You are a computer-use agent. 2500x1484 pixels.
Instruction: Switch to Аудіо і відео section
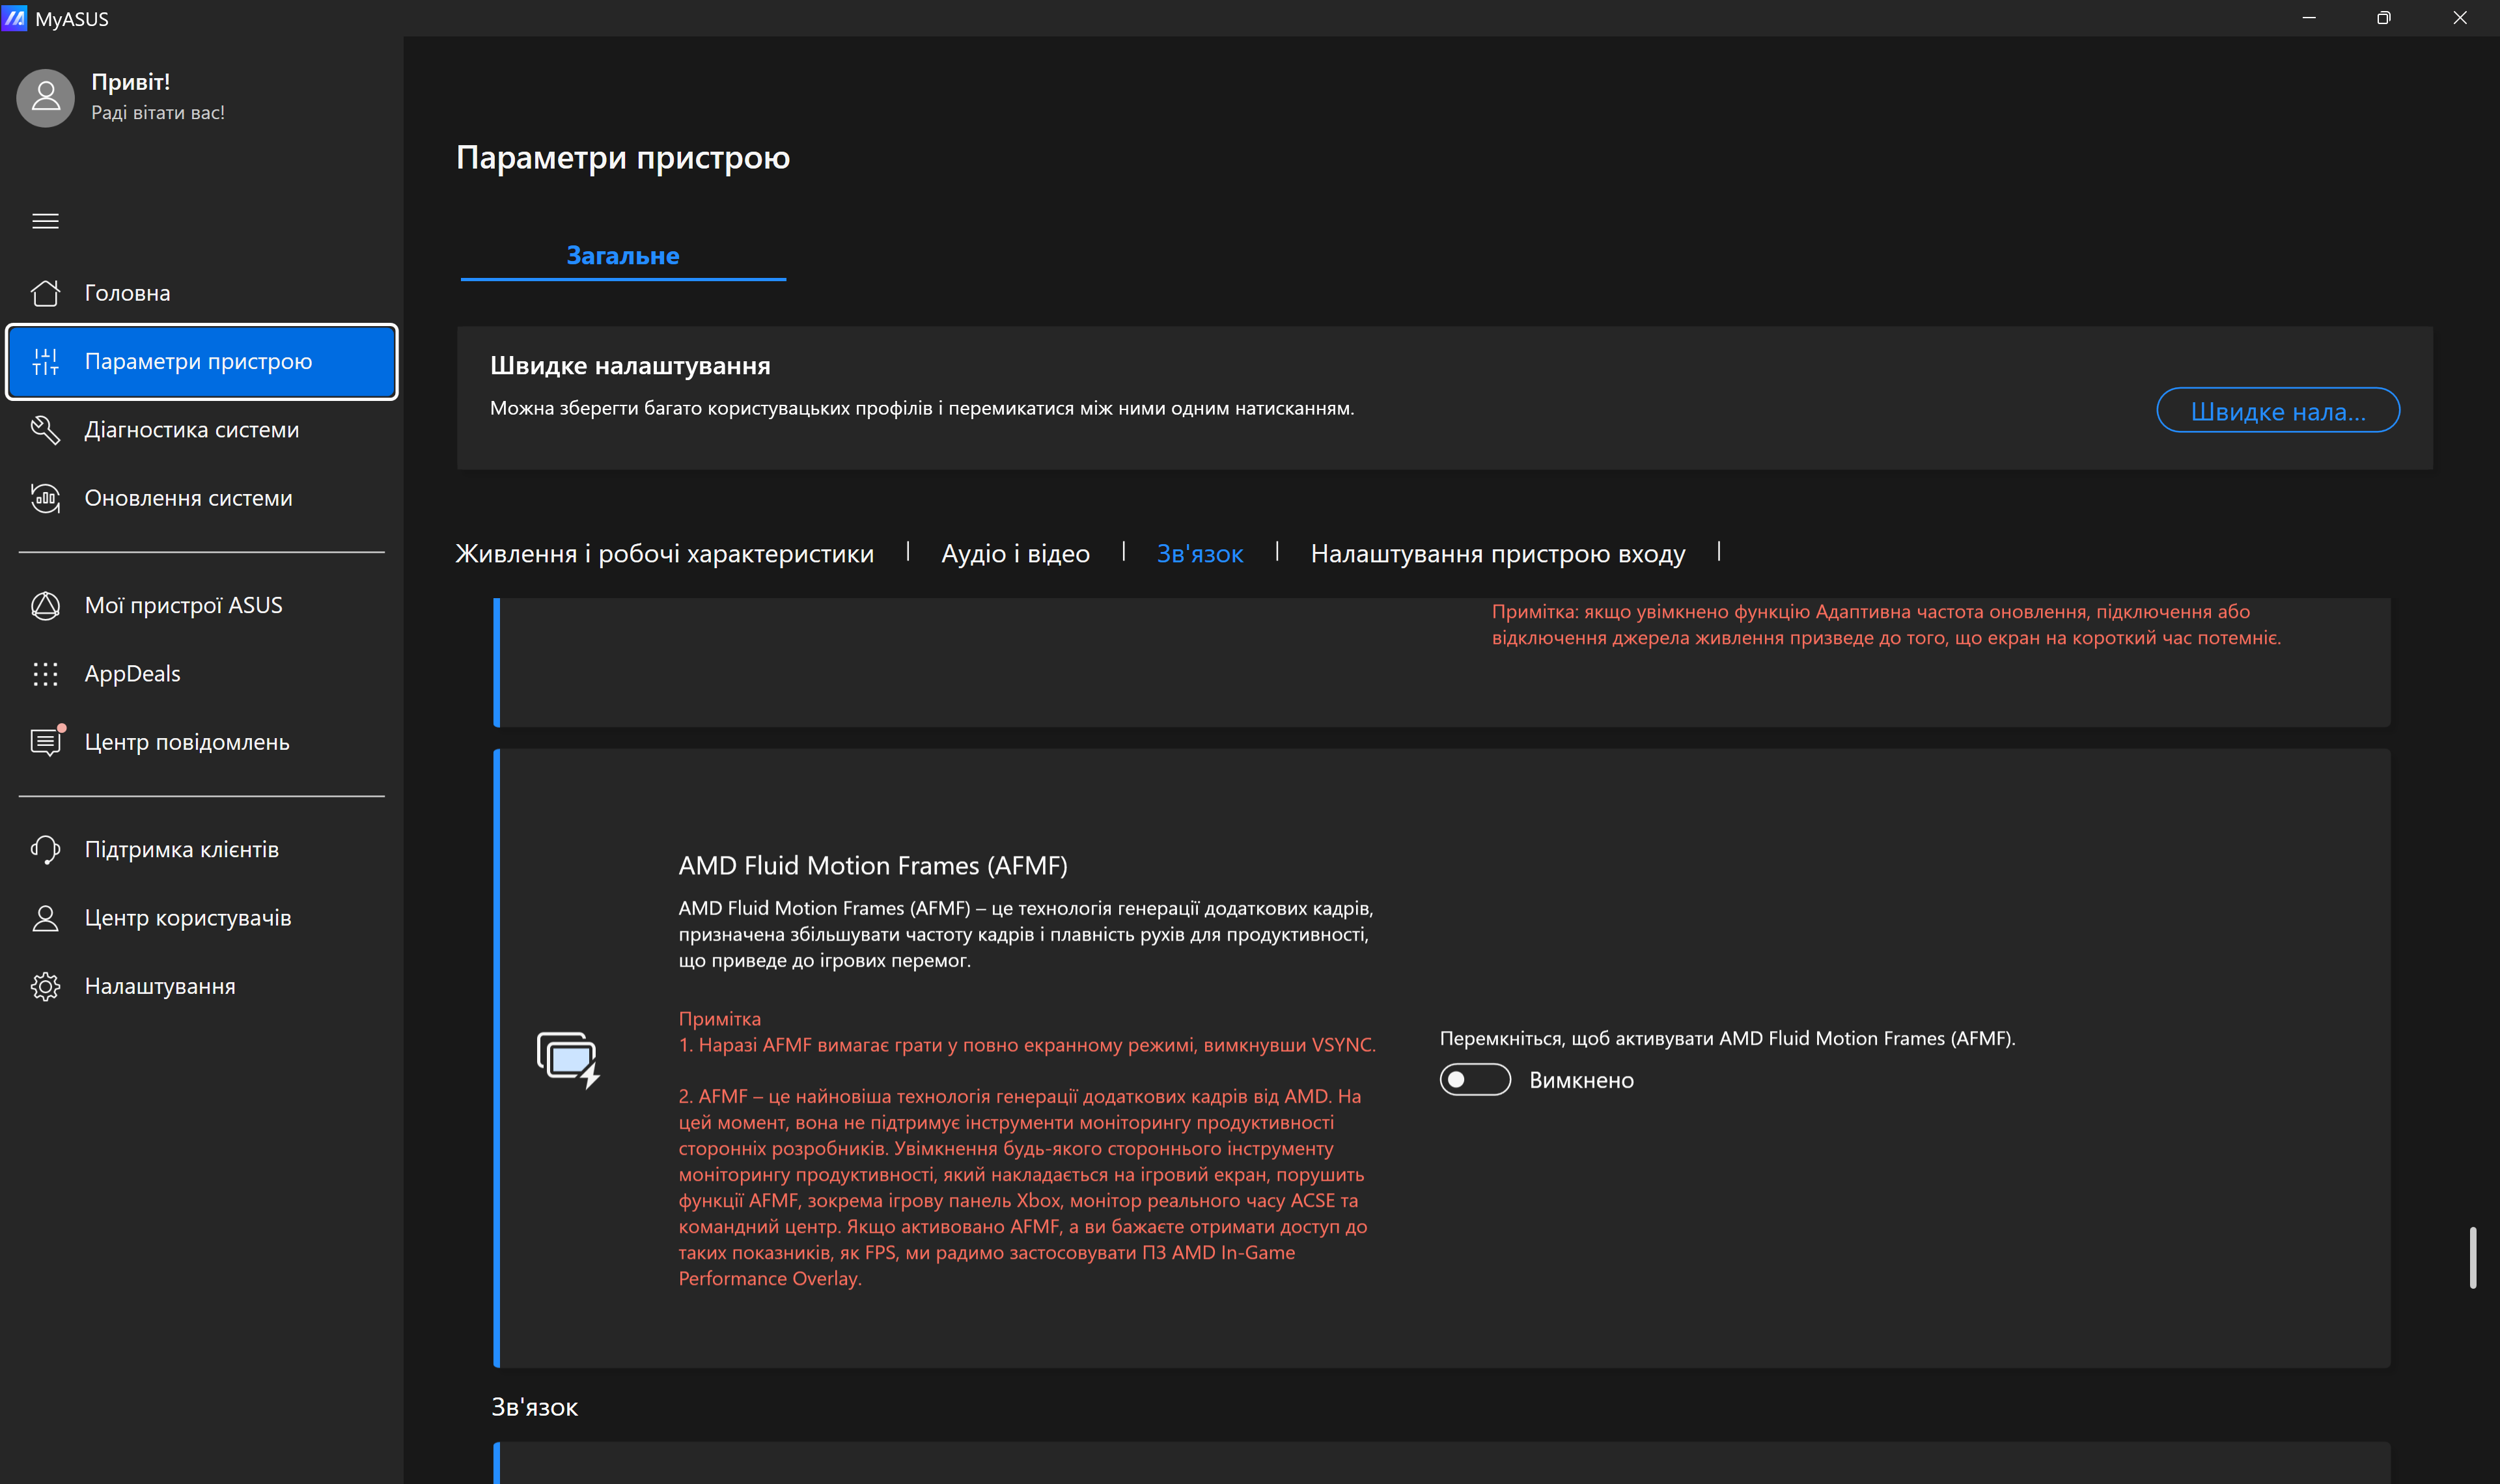click(1015, 554)
